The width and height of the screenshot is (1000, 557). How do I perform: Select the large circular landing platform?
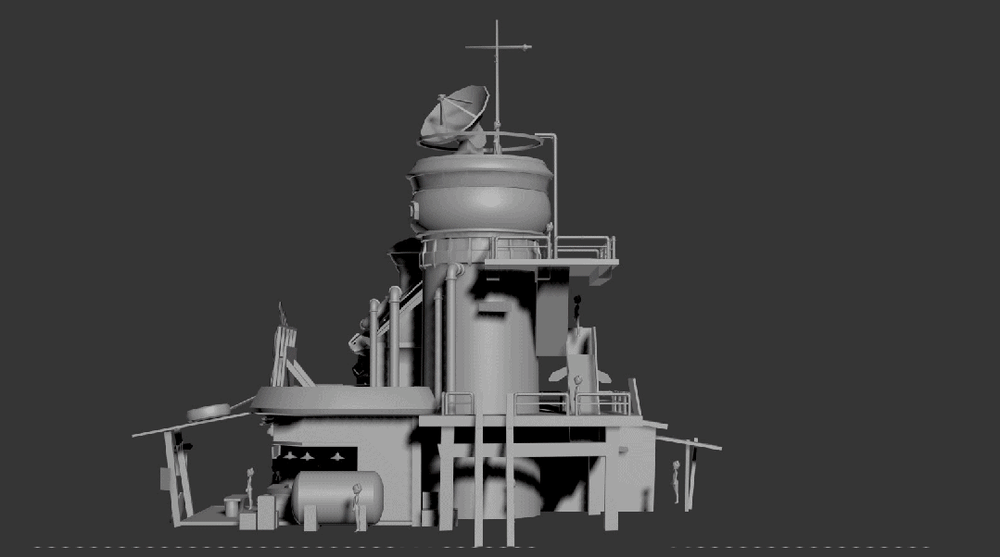coord(343,399)
